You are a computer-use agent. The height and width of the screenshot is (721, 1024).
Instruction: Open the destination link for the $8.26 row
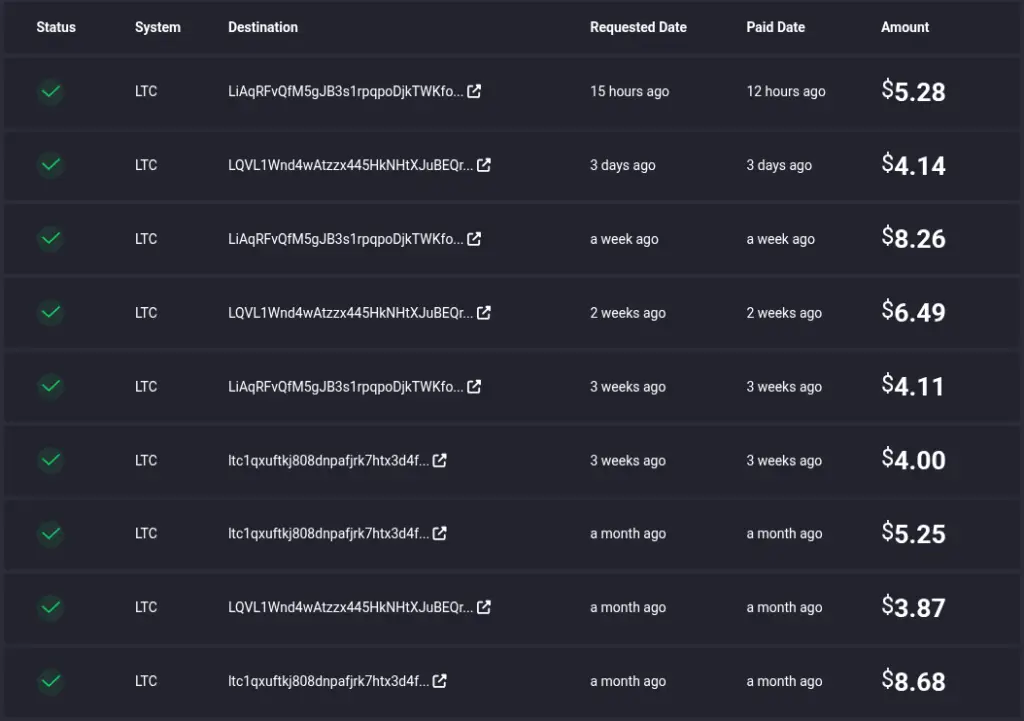(x=473, y=239)
